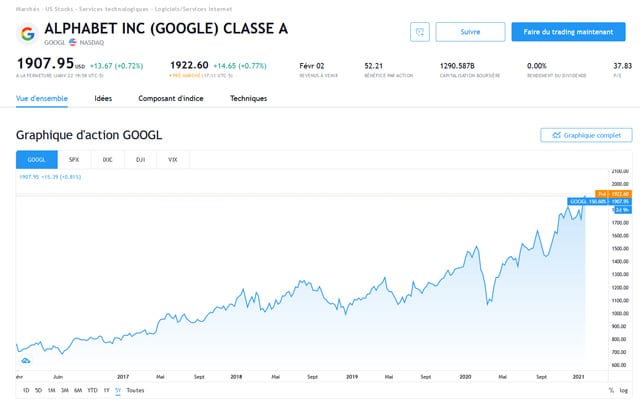Click Faire du trading maintenant button
Screen dimensions: 640x400
[568, 32]
